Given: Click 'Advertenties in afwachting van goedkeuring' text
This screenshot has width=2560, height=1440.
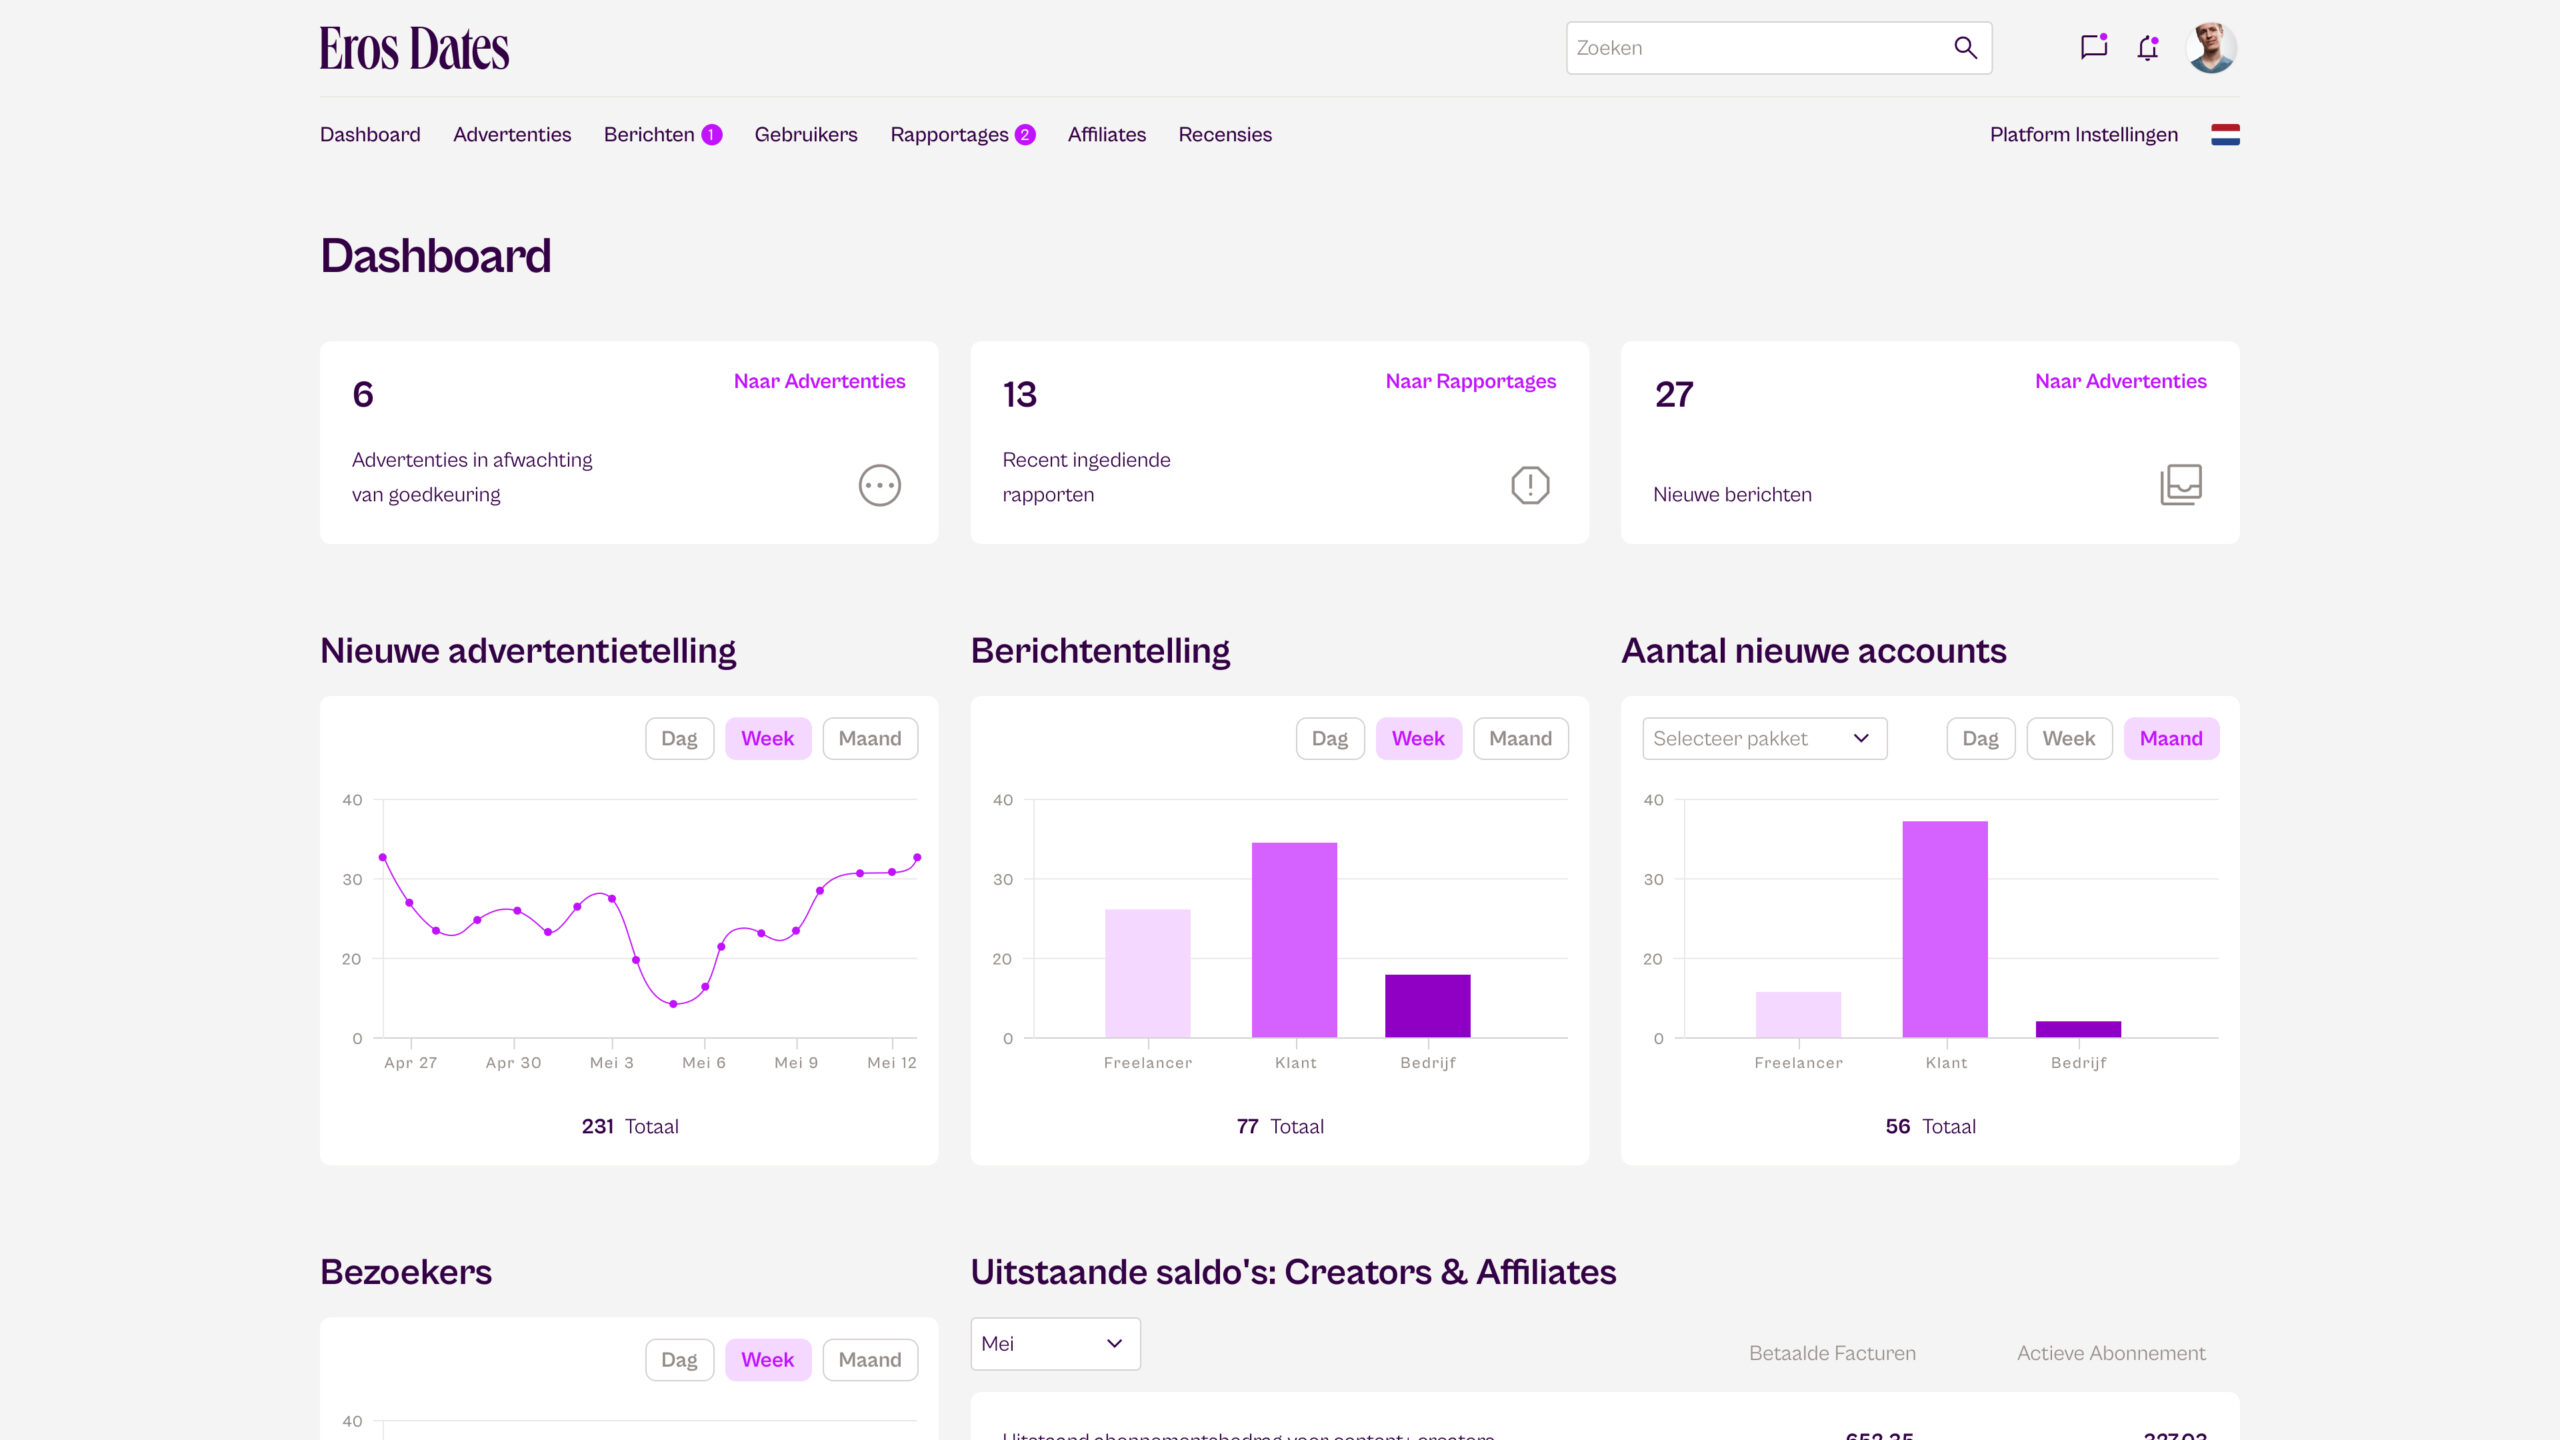Looking at the screenshot, I should (472, 477).
